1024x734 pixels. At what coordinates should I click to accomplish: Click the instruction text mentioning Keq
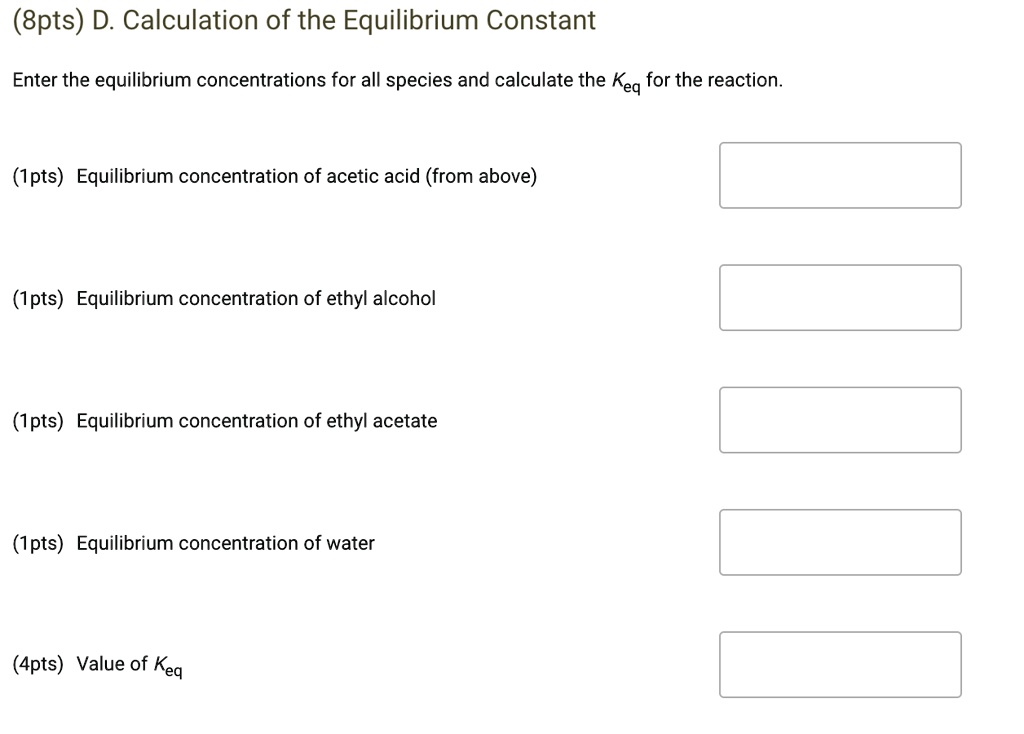click(x=395, y=79)
